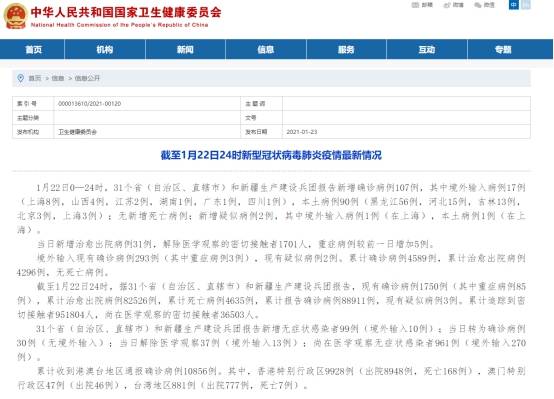The width and height of the screenshot is (554, 399).
Task: Open the 首页 home navigation tab
Action: pos(33,49)
